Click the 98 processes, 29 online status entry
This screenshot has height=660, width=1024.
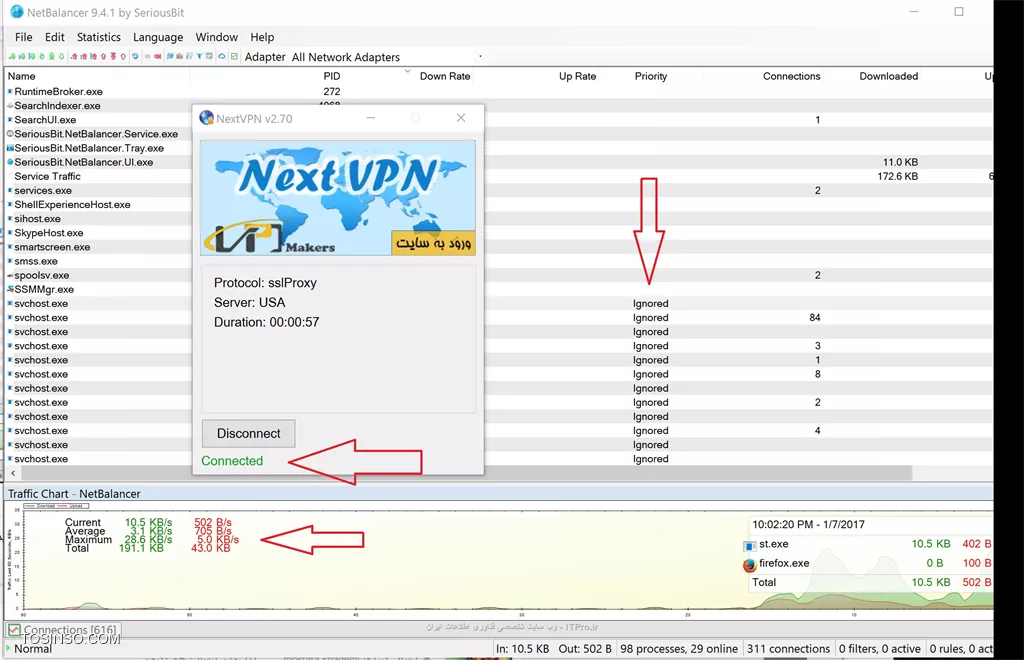679,649
